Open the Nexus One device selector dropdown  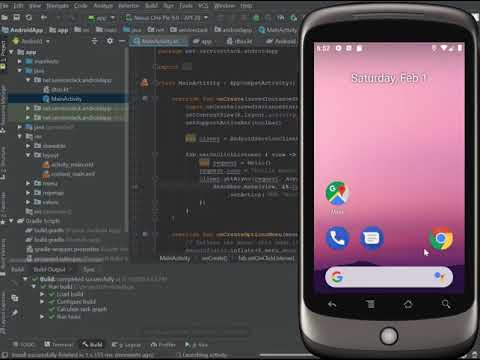tap(167, 18)
